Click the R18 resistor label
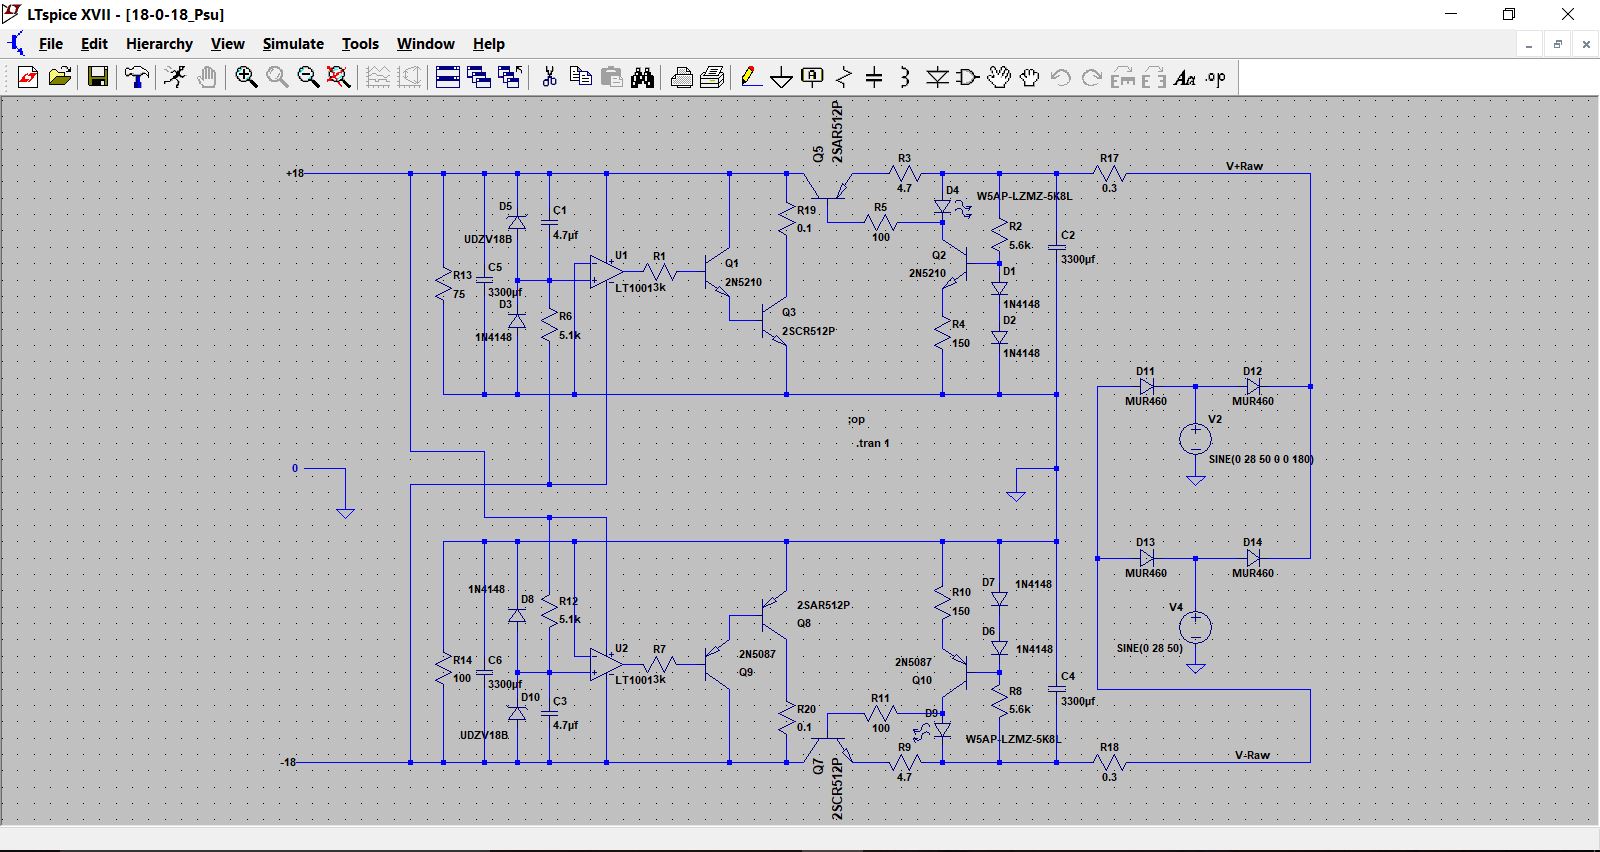 1109,747
